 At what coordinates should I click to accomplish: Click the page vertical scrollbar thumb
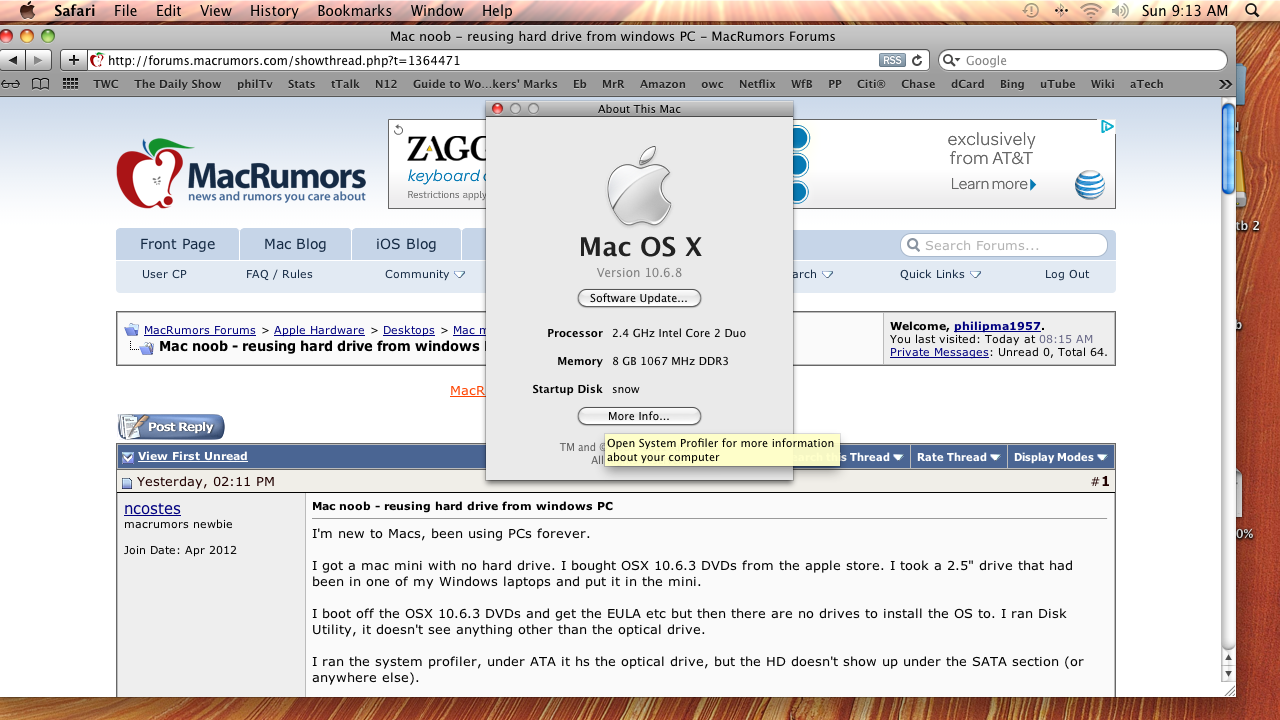pos(1228,150)
